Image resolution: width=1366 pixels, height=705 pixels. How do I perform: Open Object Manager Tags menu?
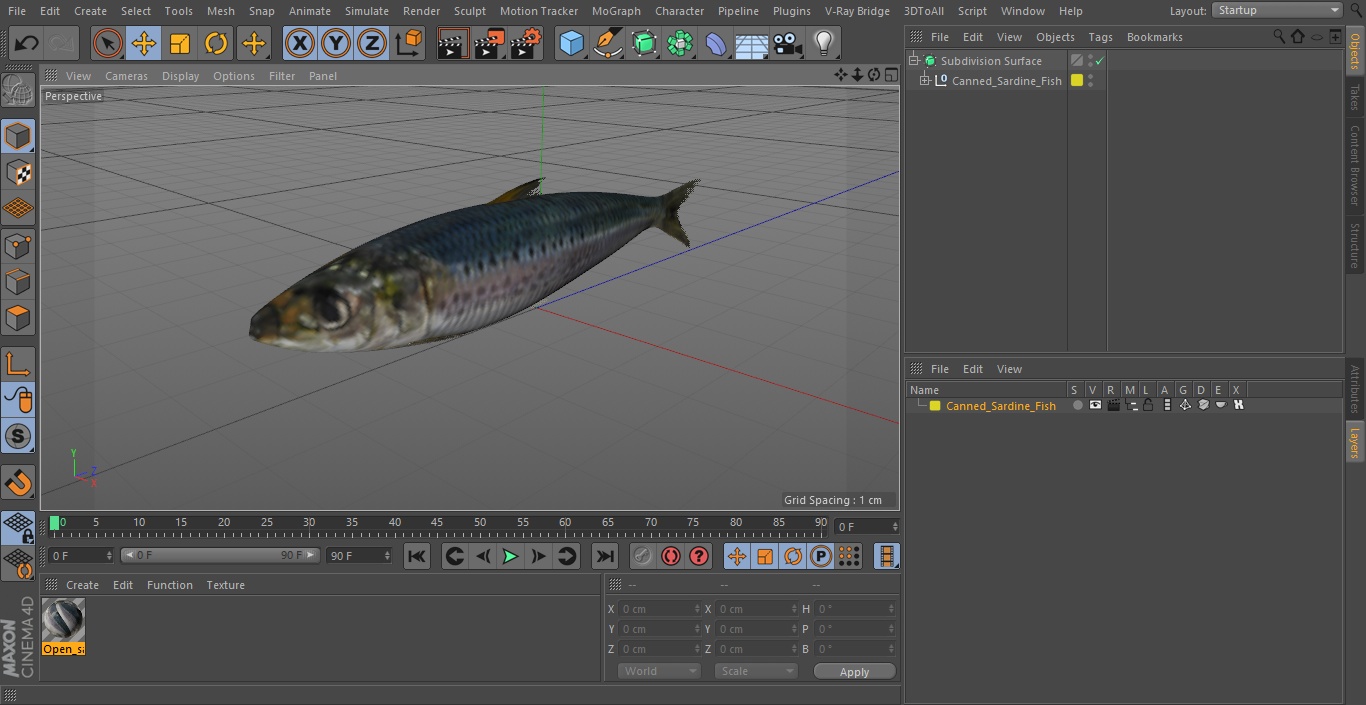[1100, 37]
